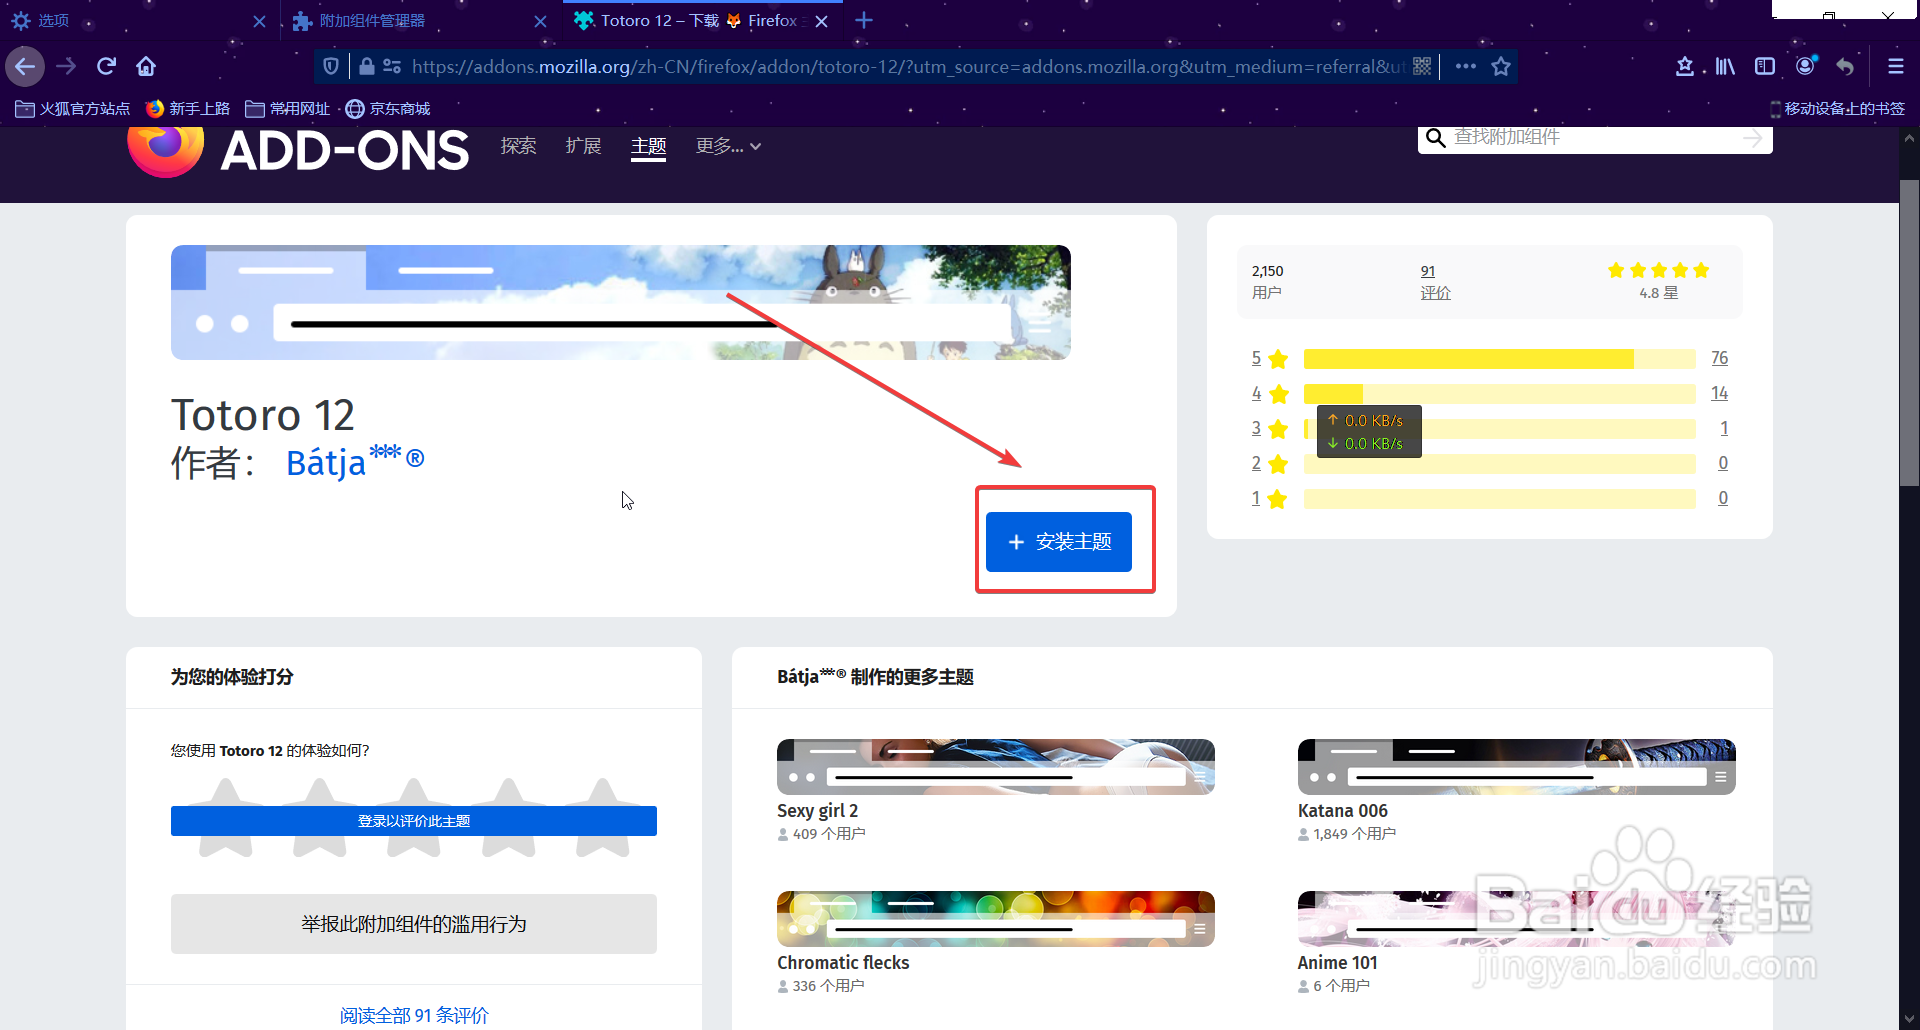The height and width of the screenshot is (1030, 1920).
Task: Show site security lock information
Action: 366,67
